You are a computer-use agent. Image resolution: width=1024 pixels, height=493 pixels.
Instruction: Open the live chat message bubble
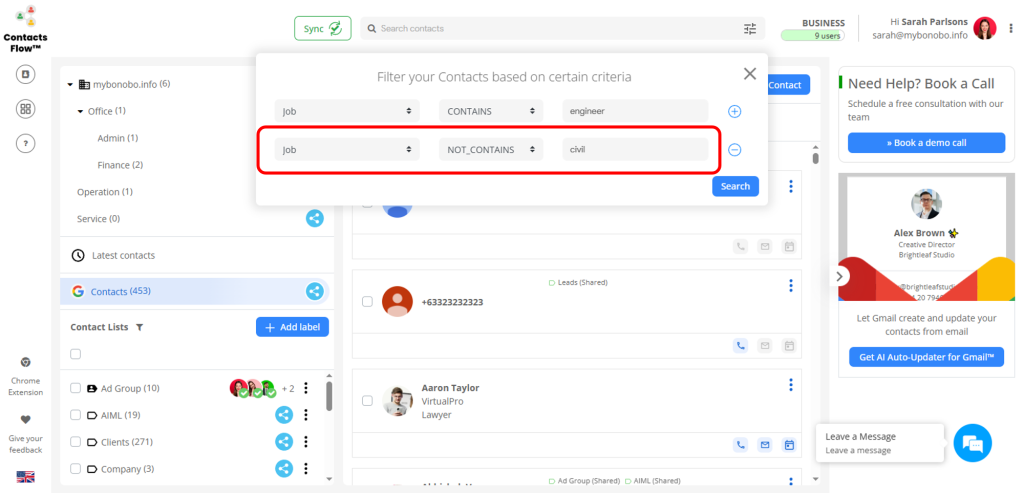pyautogui.click(x=972, y=443)
